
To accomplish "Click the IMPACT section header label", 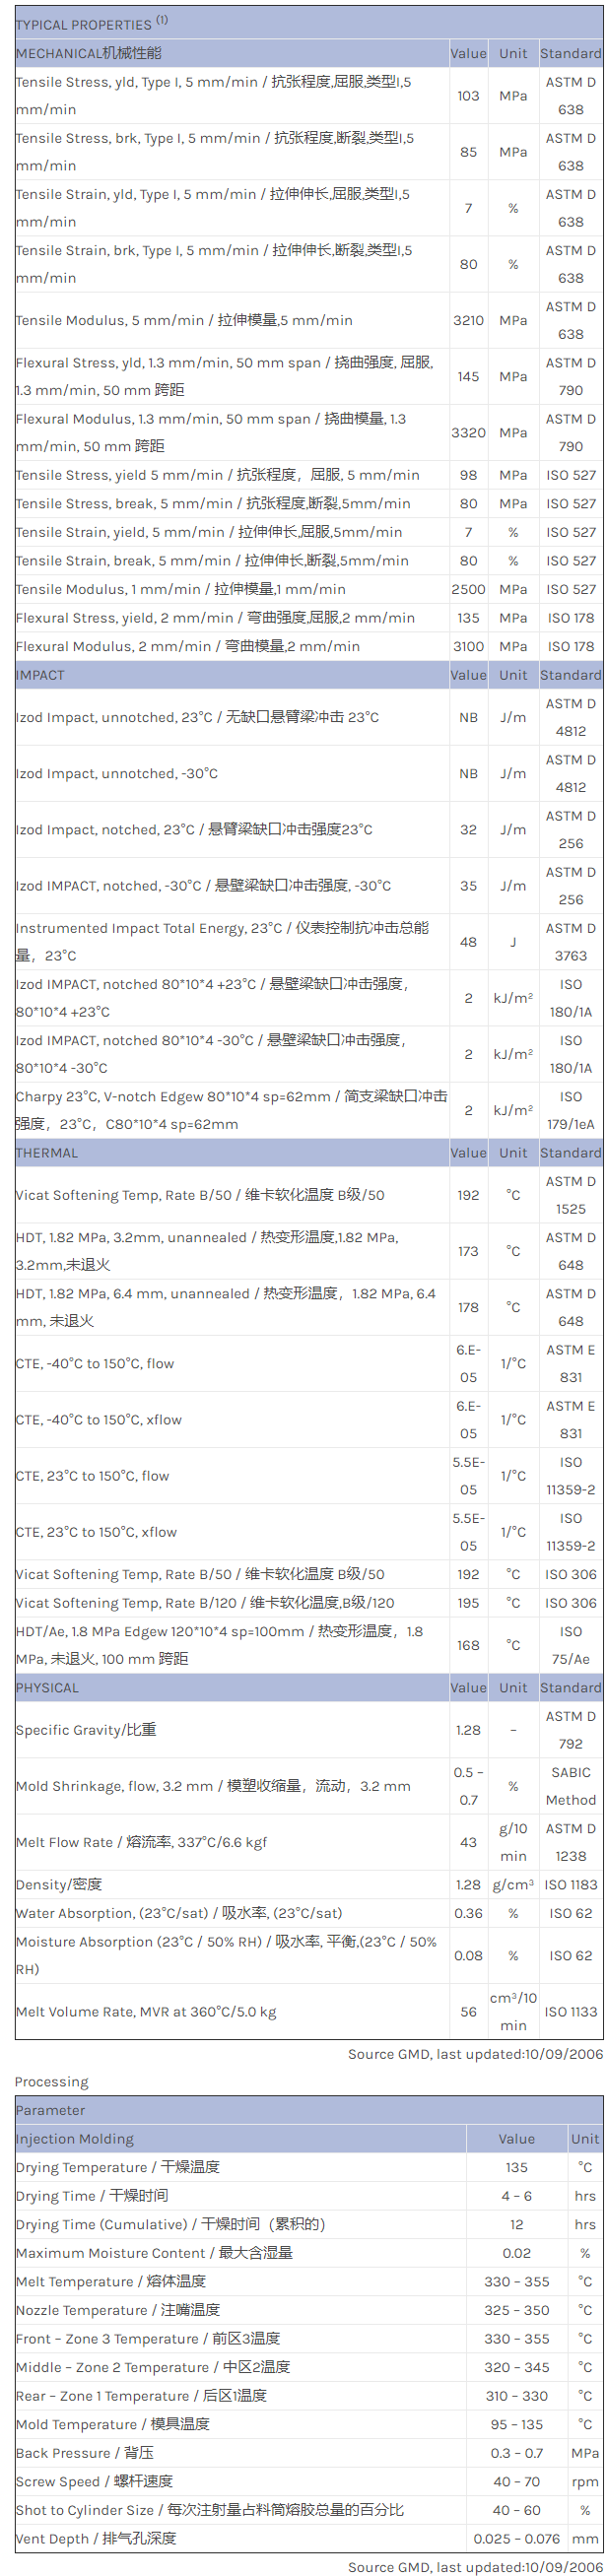I will coord(40,675).
